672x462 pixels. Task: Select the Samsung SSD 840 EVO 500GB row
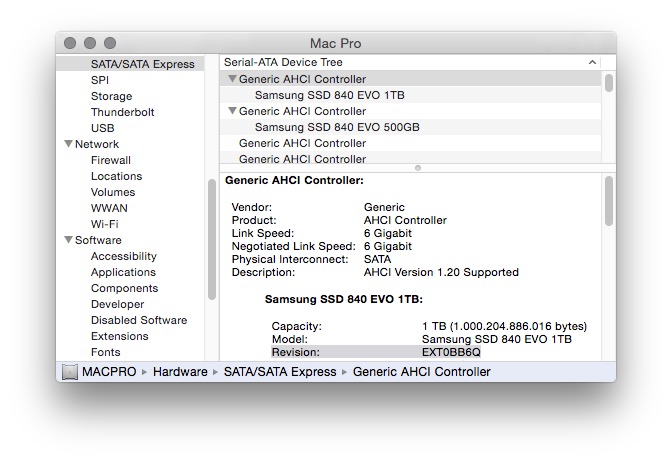pos(411,127)
